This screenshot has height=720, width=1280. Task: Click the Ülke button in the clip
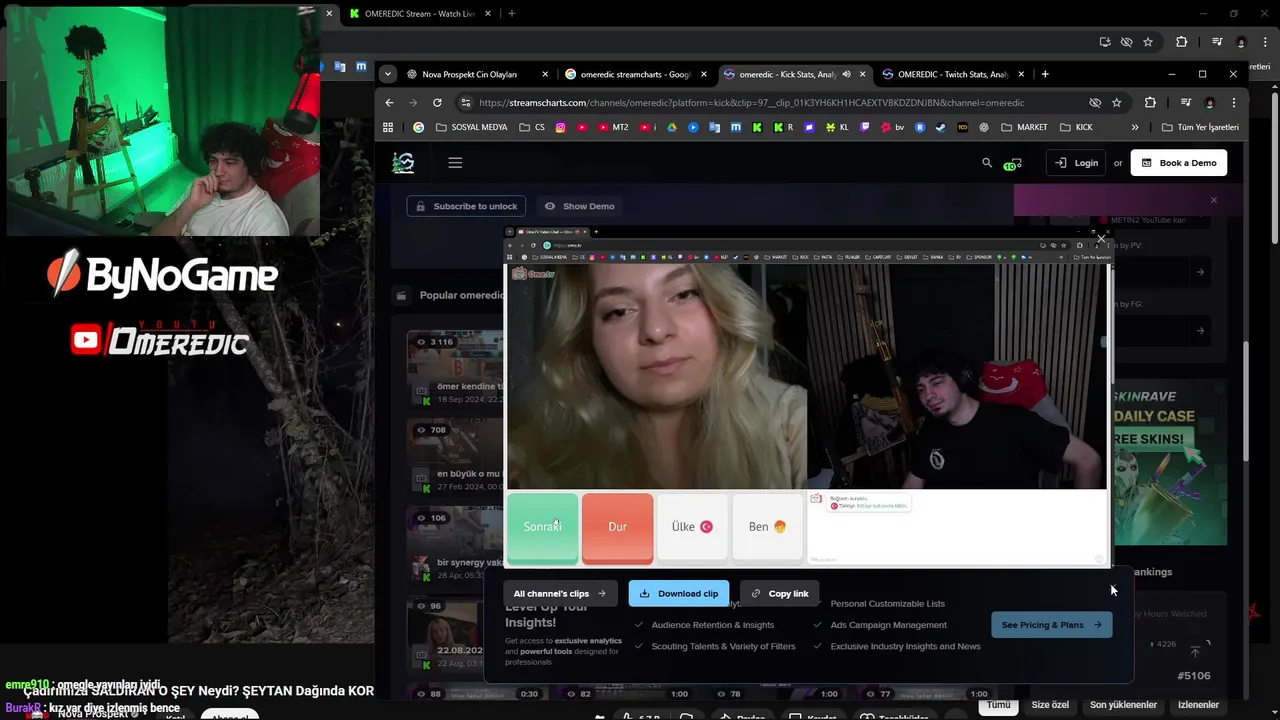coord(692,527)
